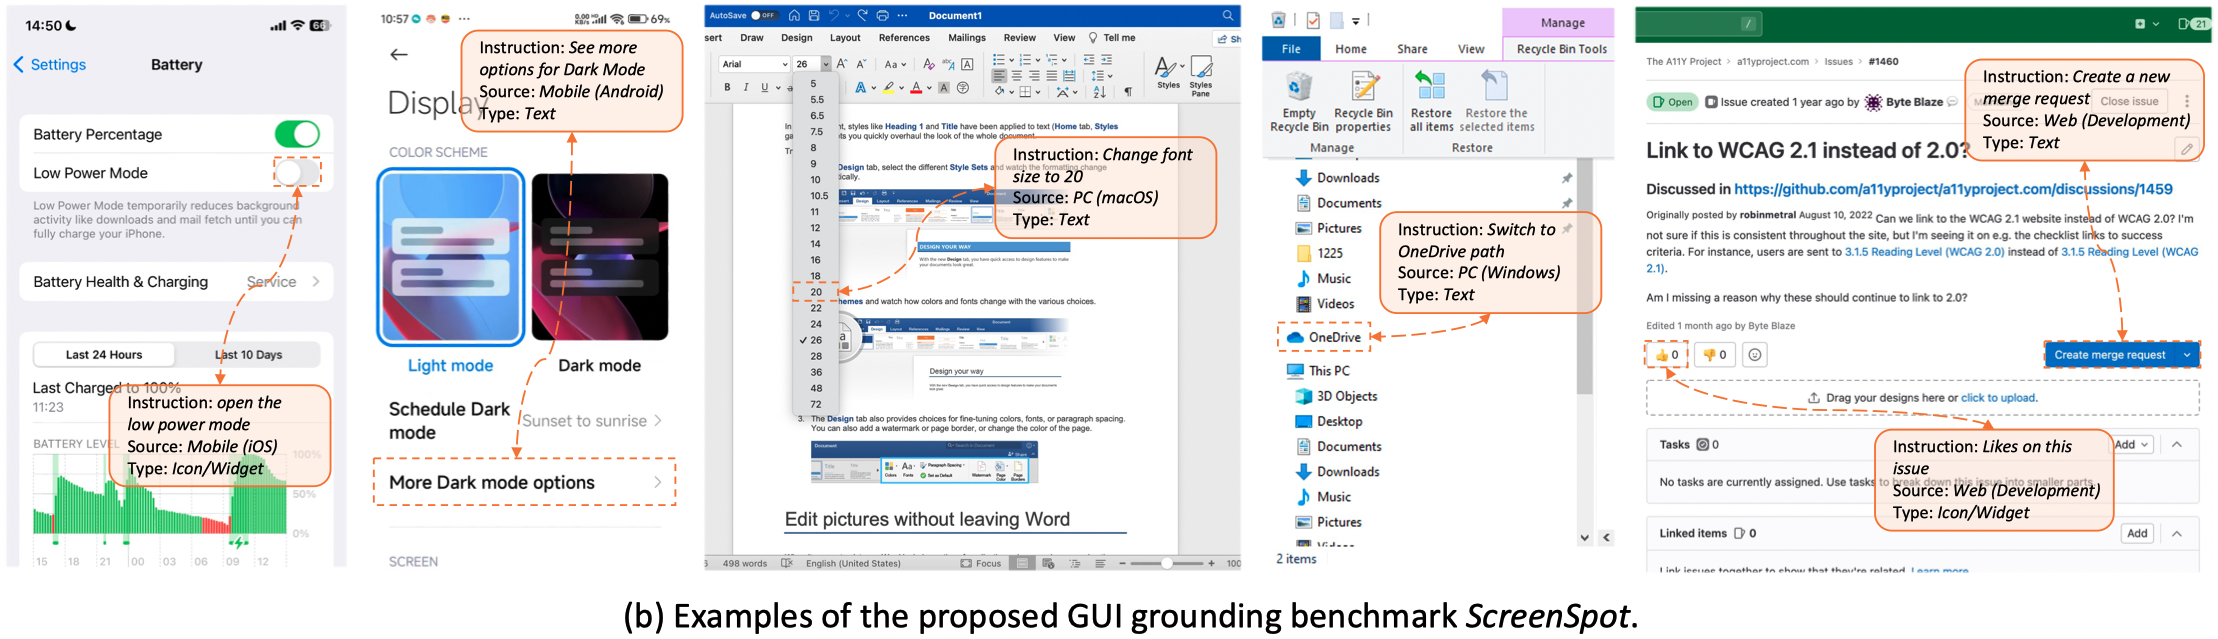
Task: Click the Undo arrow in Word's title bar
Action: [x=834, y=15]
